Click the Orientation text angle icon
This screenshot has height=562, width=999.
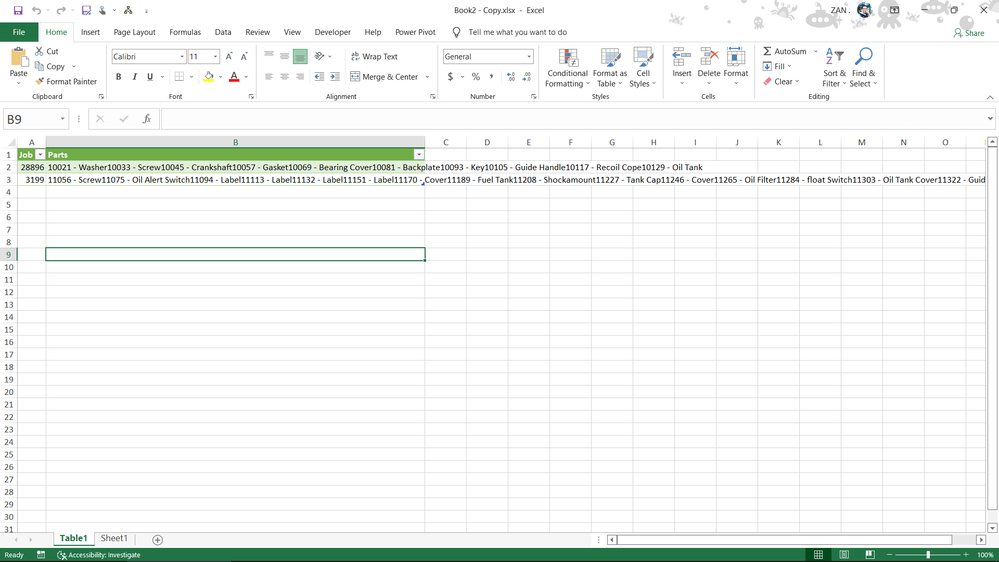pyautogui.click(x=319, y=56)
